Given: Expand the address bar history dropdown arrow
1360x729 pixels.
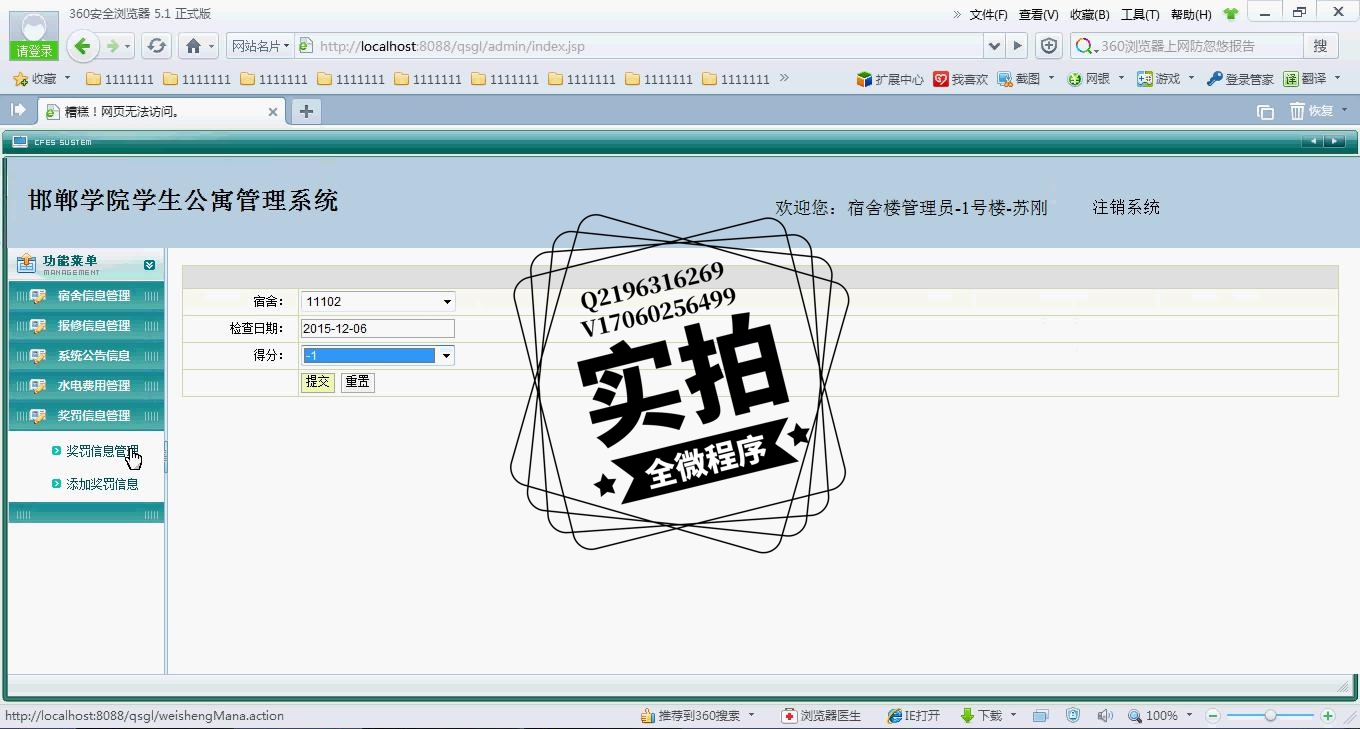Looking at the screenshot, I should [x=994, y=46].
